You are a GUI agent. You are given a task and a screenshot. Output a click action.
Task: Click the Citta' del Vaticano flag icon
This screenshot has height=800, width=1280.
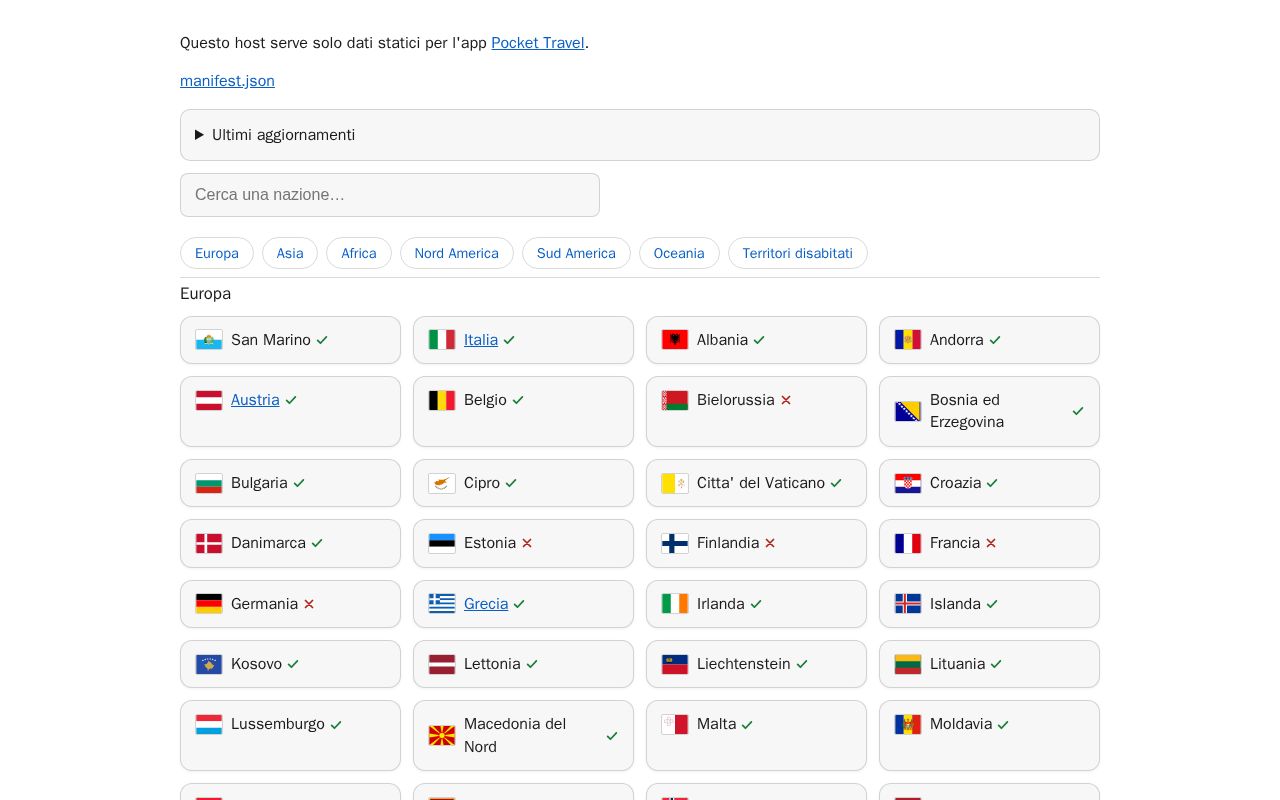675,483
